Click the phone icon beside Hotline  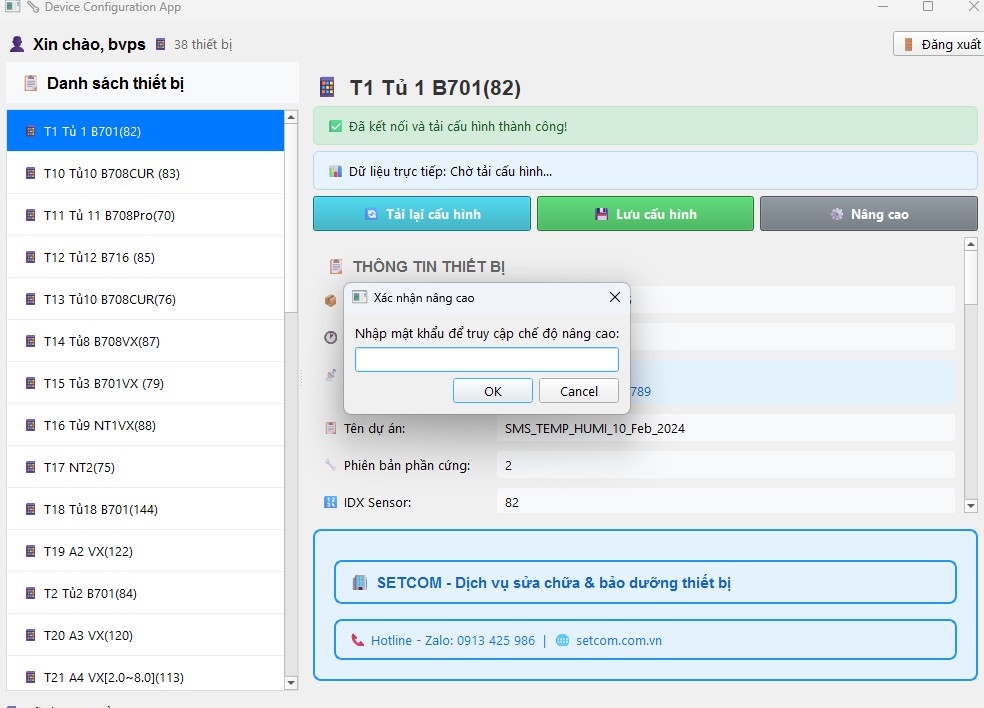[x=358, y=640]
